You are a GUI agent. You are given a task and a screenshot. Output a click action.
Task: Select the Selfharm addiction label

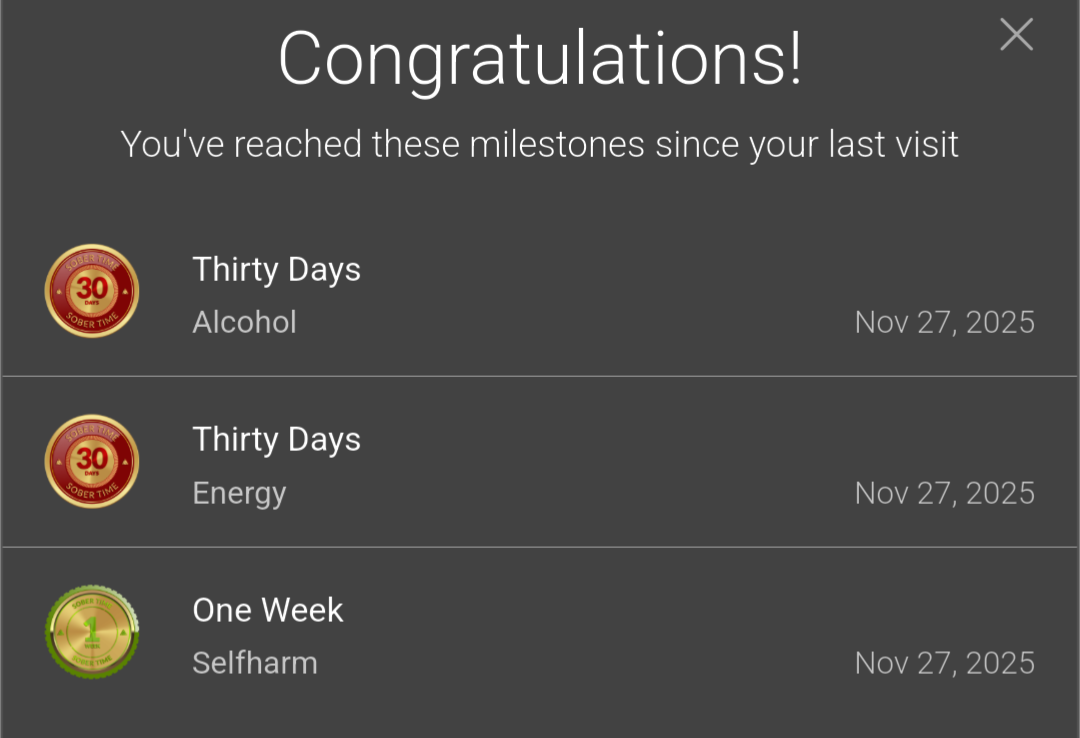pos(255,663)
